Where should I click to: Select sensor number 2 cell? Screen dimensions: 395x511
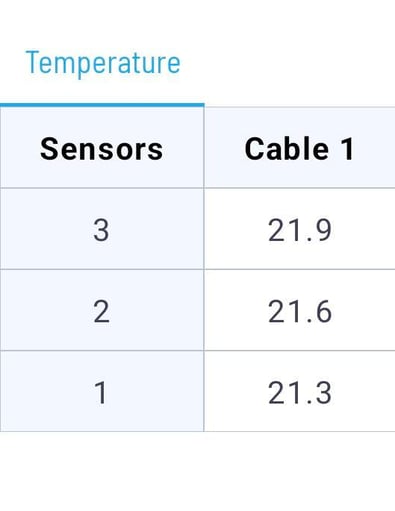[102, 310]
